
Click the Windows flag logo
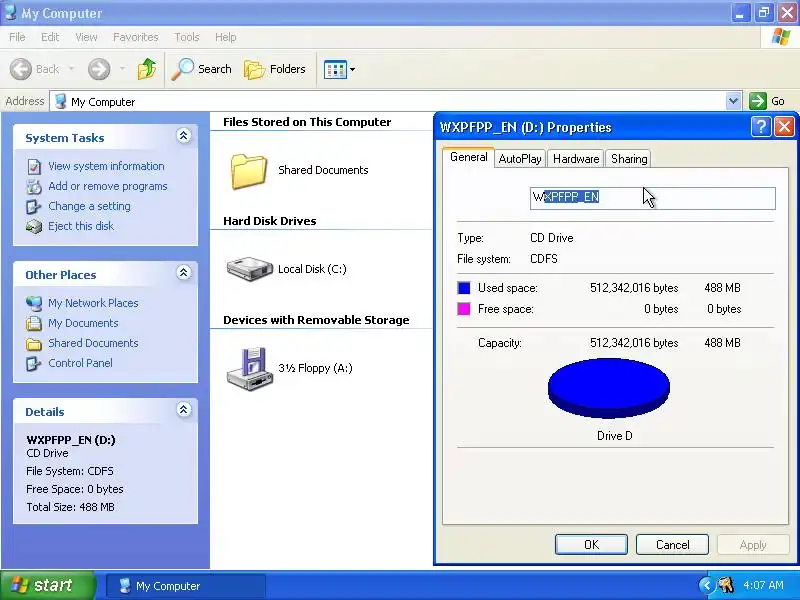click(780, 37)
